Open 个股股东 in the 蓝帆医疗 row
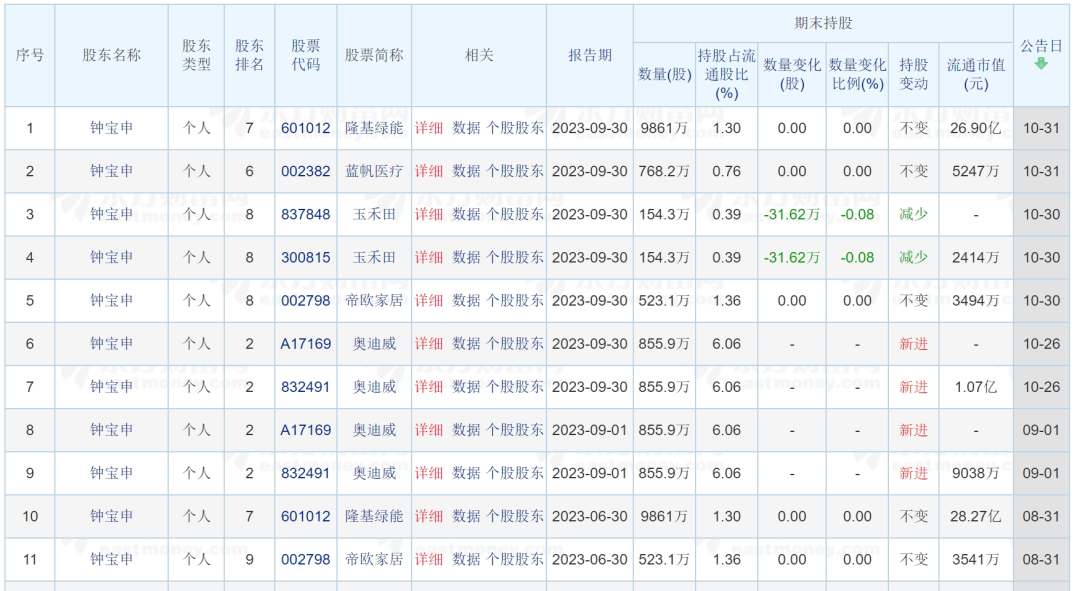This screenshot has height=591, width=1080. (515, 171)
